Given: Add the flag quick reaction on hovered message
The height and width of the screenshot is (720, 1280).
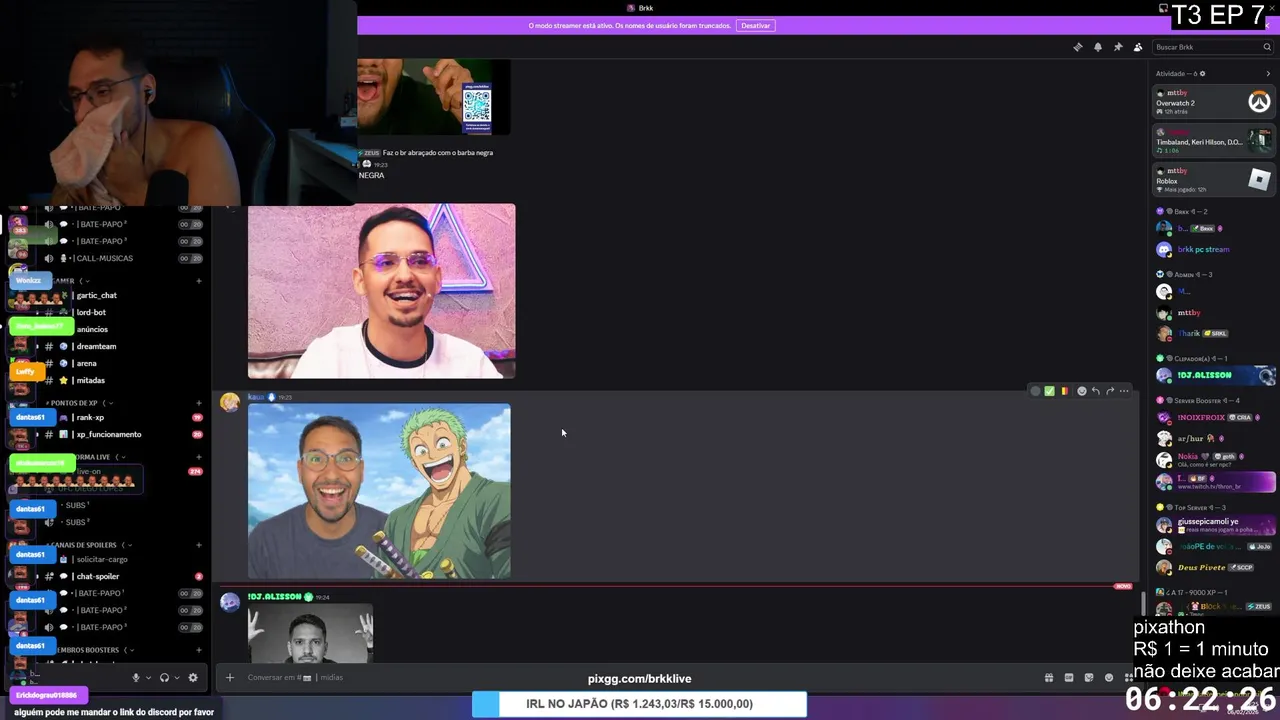Looking at the screenshot, I should (1064, 391).
